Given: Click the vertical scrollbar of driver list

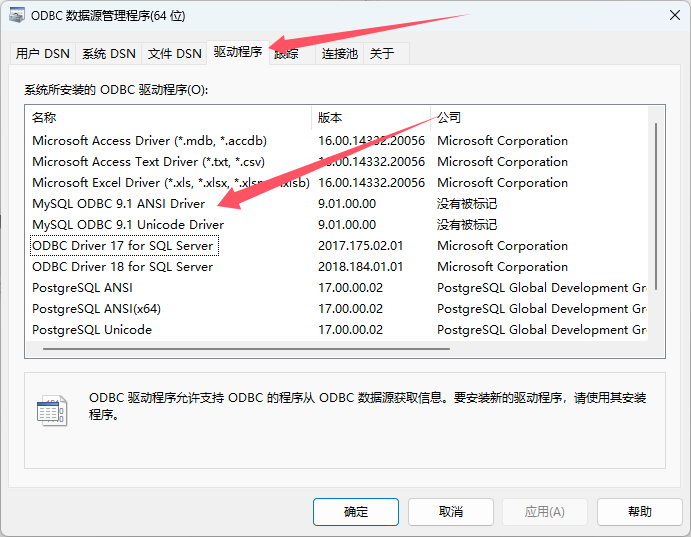Looking at the screenshot, I should (656, 206).
